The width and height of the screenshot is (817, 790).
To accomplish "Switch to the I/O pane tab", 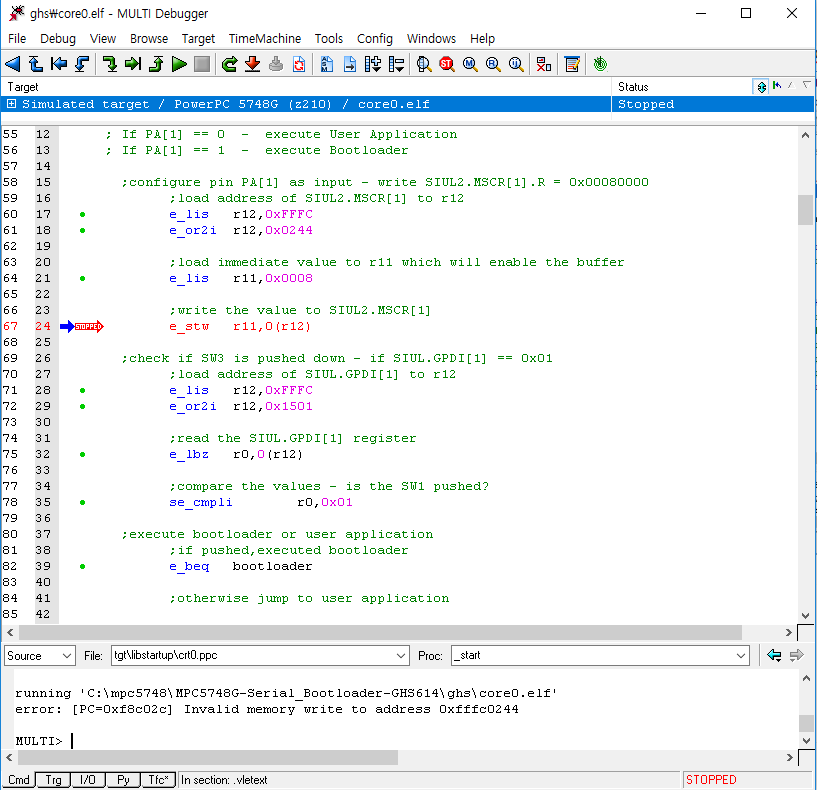I will pos(88,780).
